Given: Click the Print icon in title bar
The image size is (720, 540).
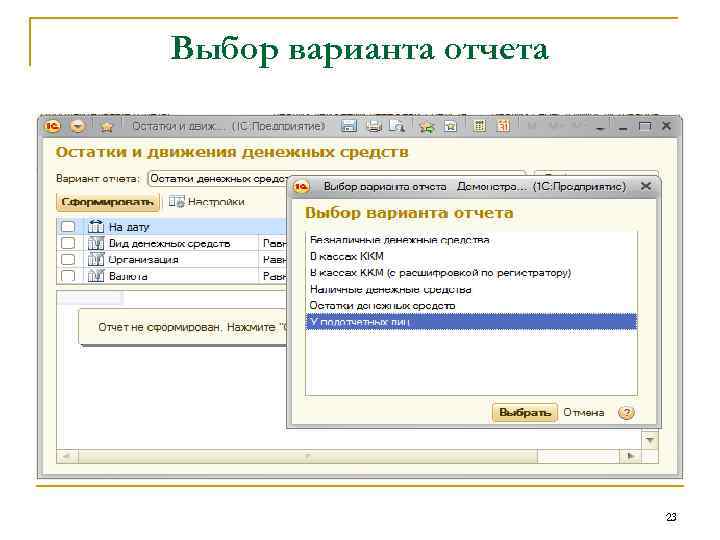Looking at the screenshot, I should click(374, 126).
